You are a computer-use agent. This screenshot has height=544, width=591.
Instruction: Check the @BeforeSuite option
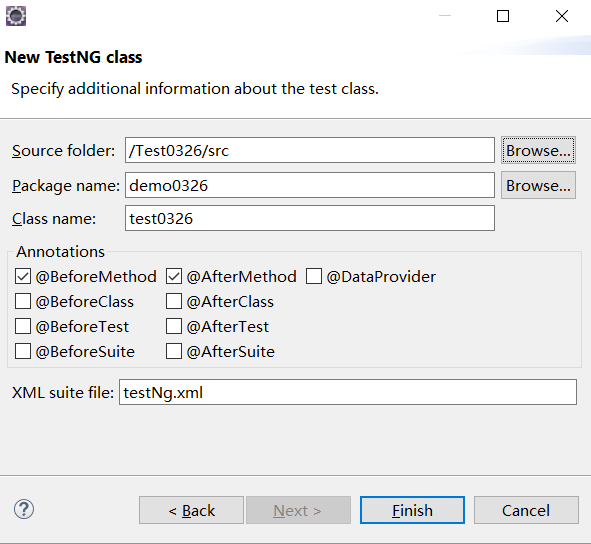point(23,351)
